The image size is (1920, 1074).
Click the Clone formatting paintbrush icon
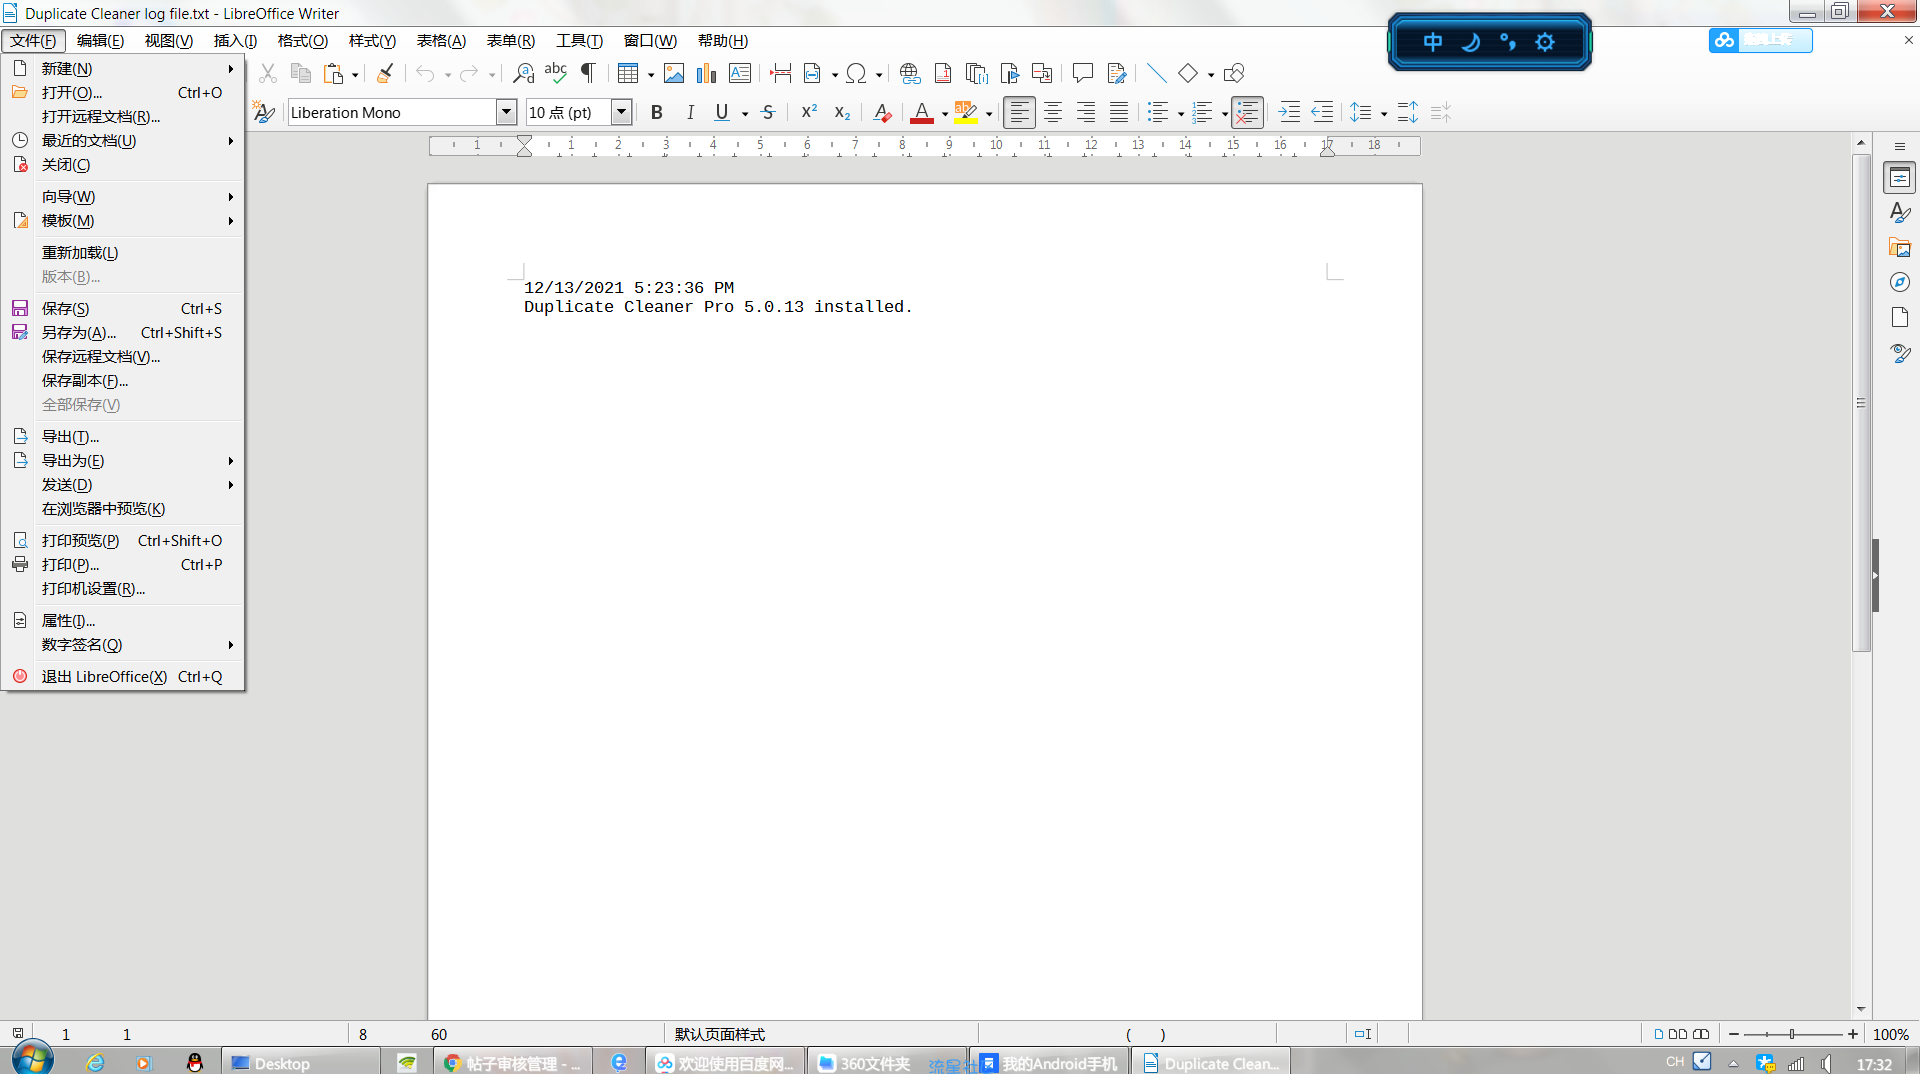(385, 73)
